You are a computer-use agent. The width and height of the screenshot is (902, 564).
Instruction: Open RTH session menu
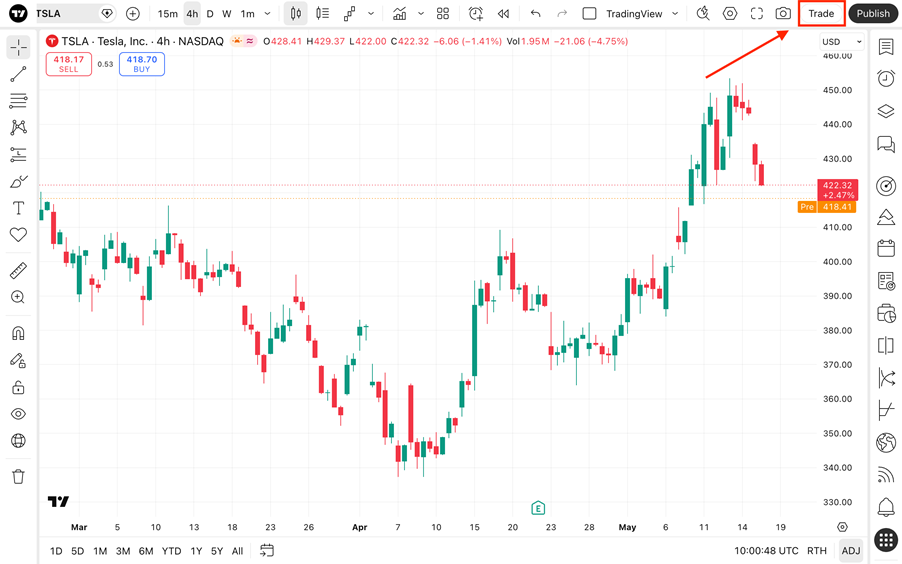point(817,551)
